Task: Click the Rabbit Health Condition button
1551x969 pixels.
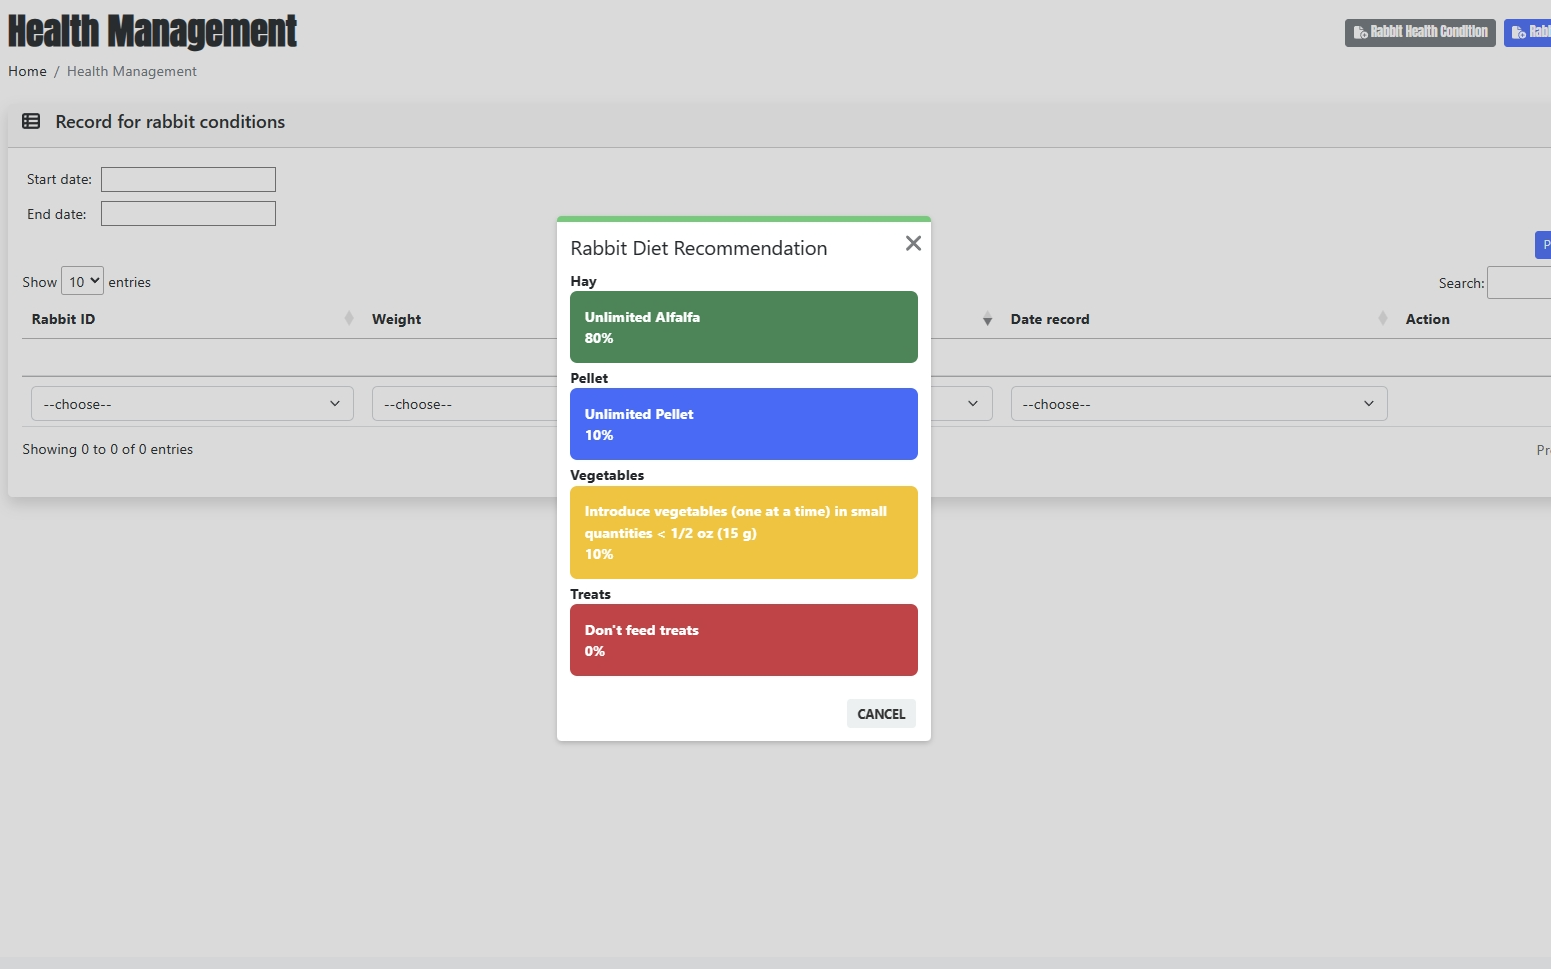Action: 1419,32
